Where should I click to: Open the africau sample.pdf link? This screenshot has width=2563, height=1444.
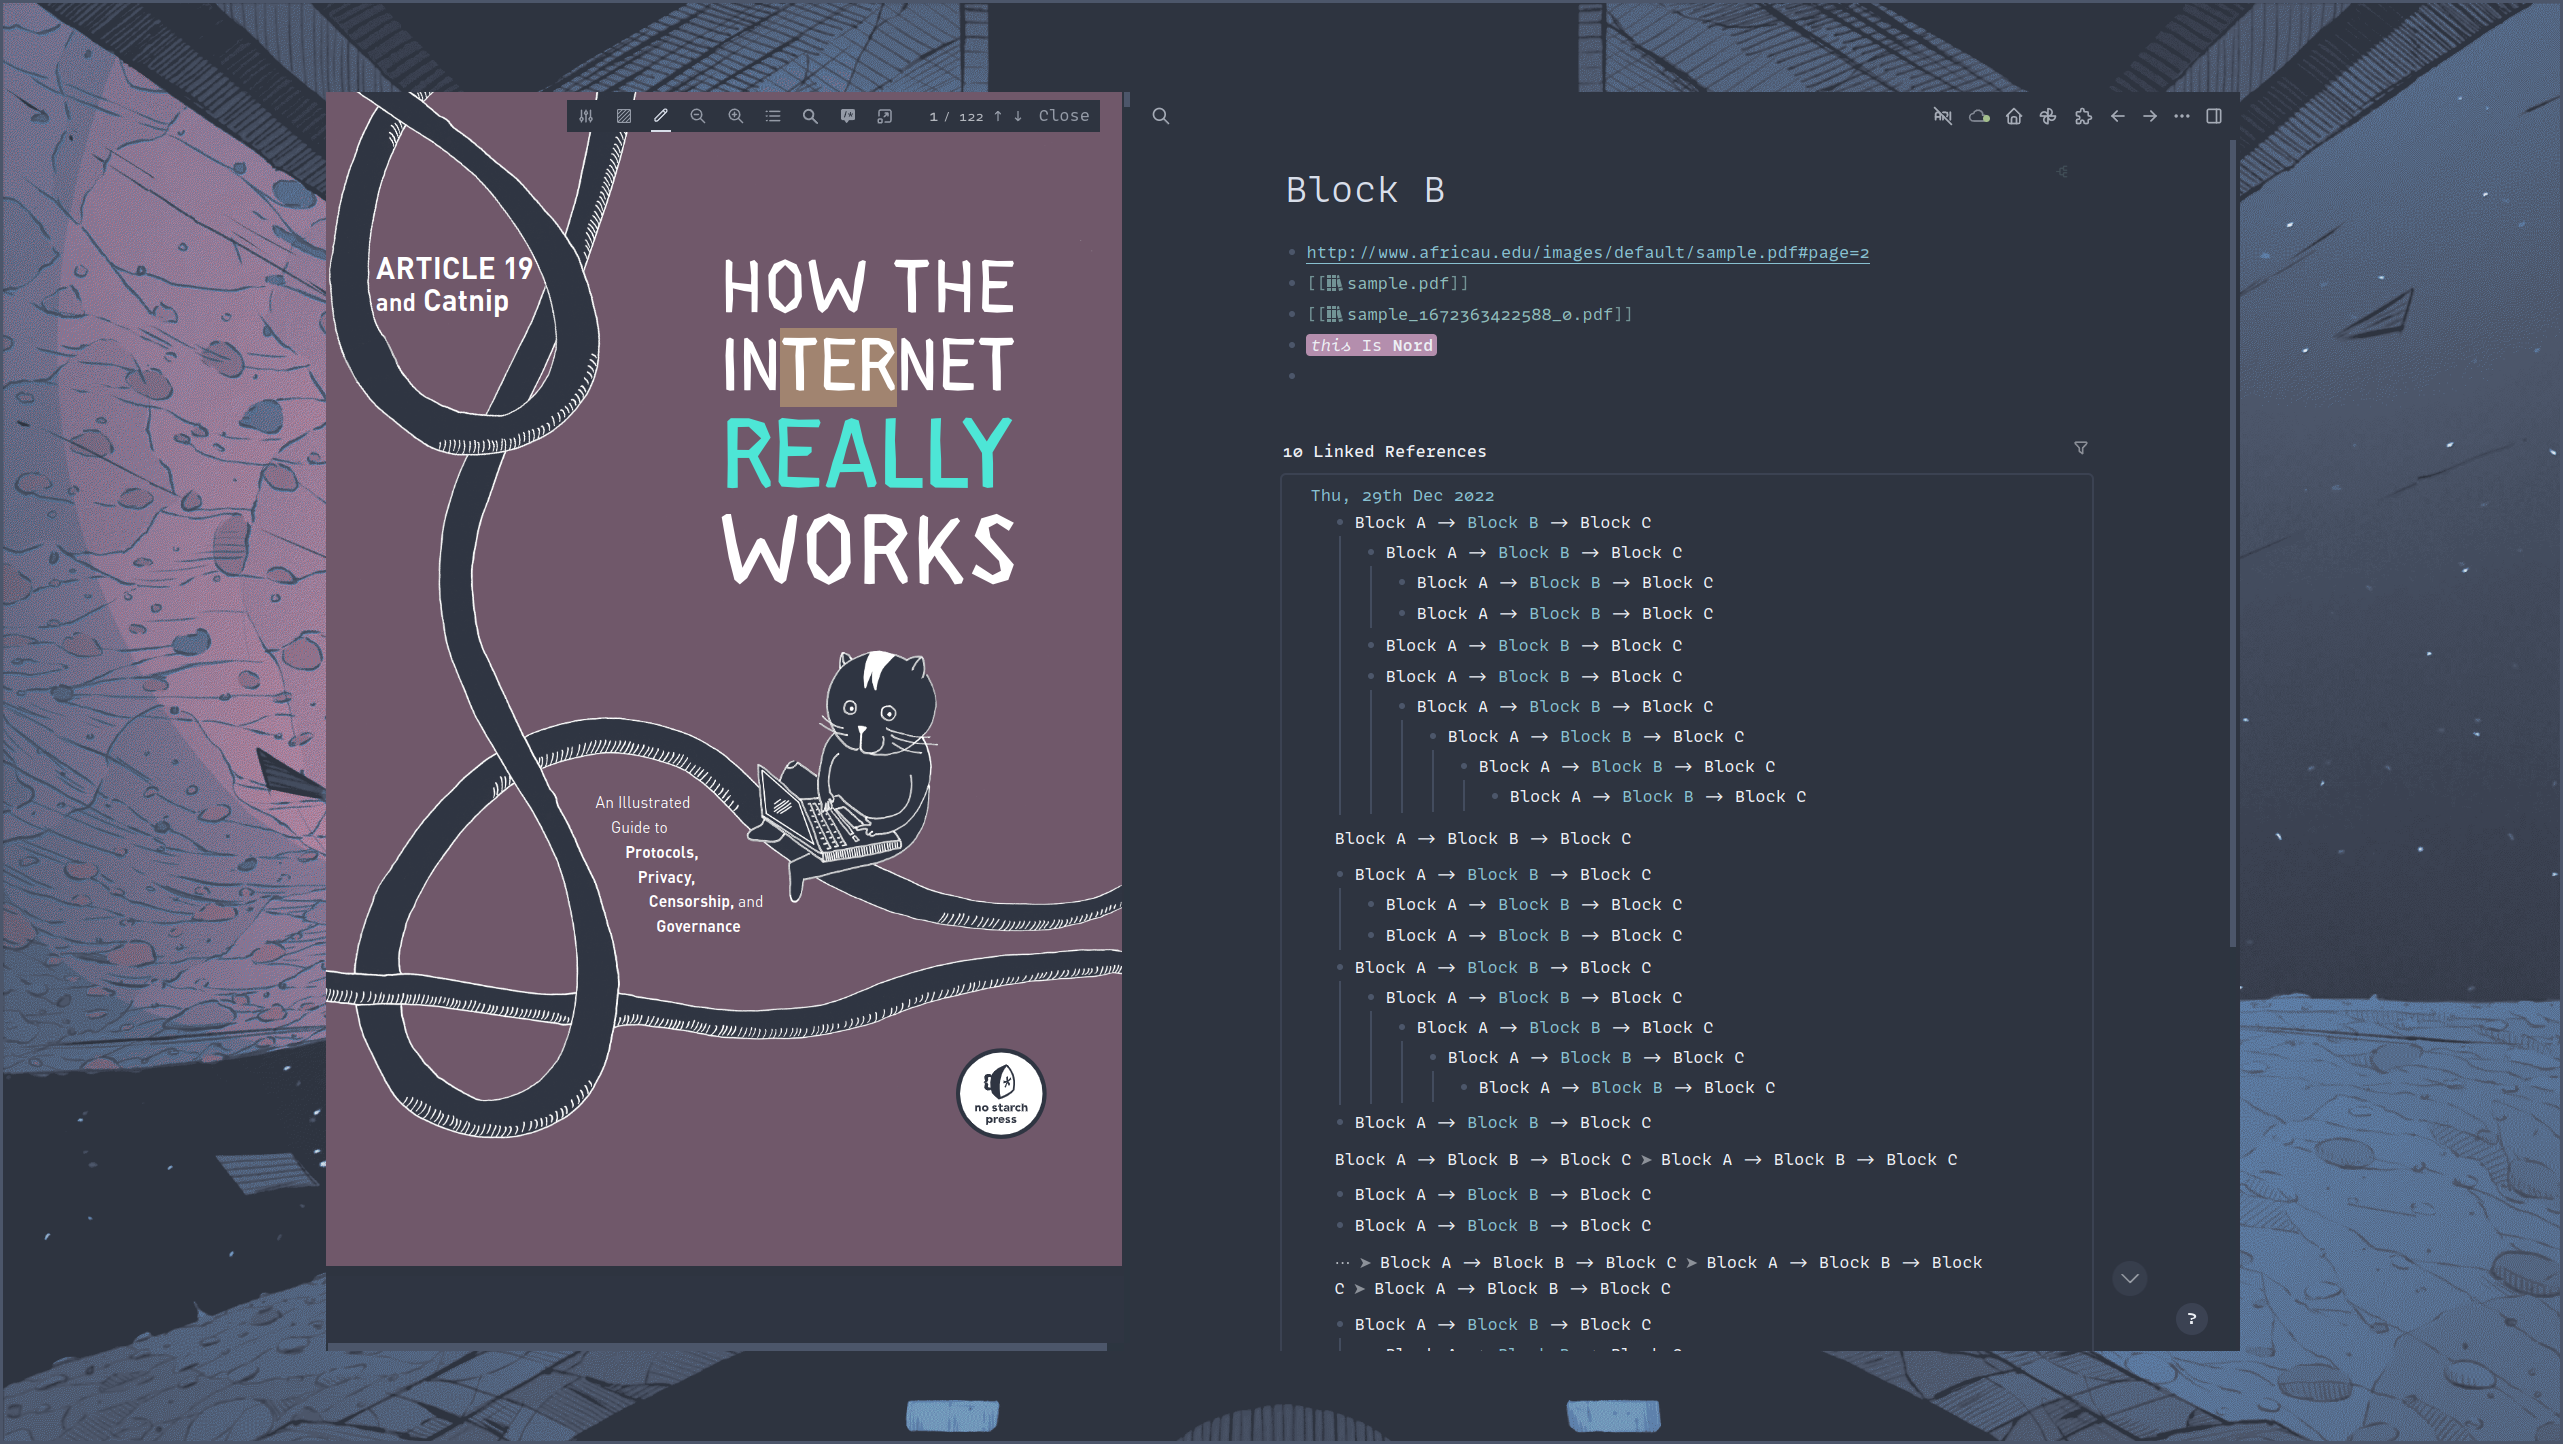tap(1587, 252)
